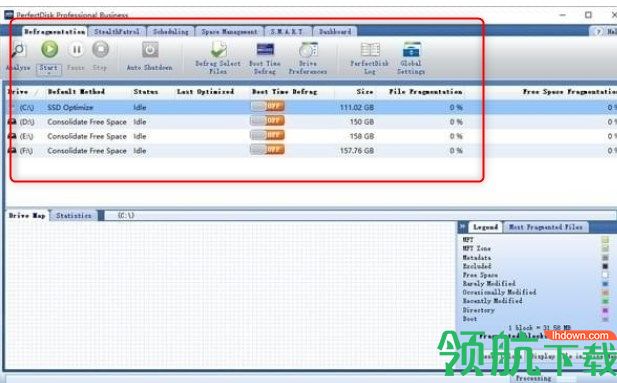Click the Pause toolbar icon
The width and height of the screenshot is (617, 383).
(76, 50)
